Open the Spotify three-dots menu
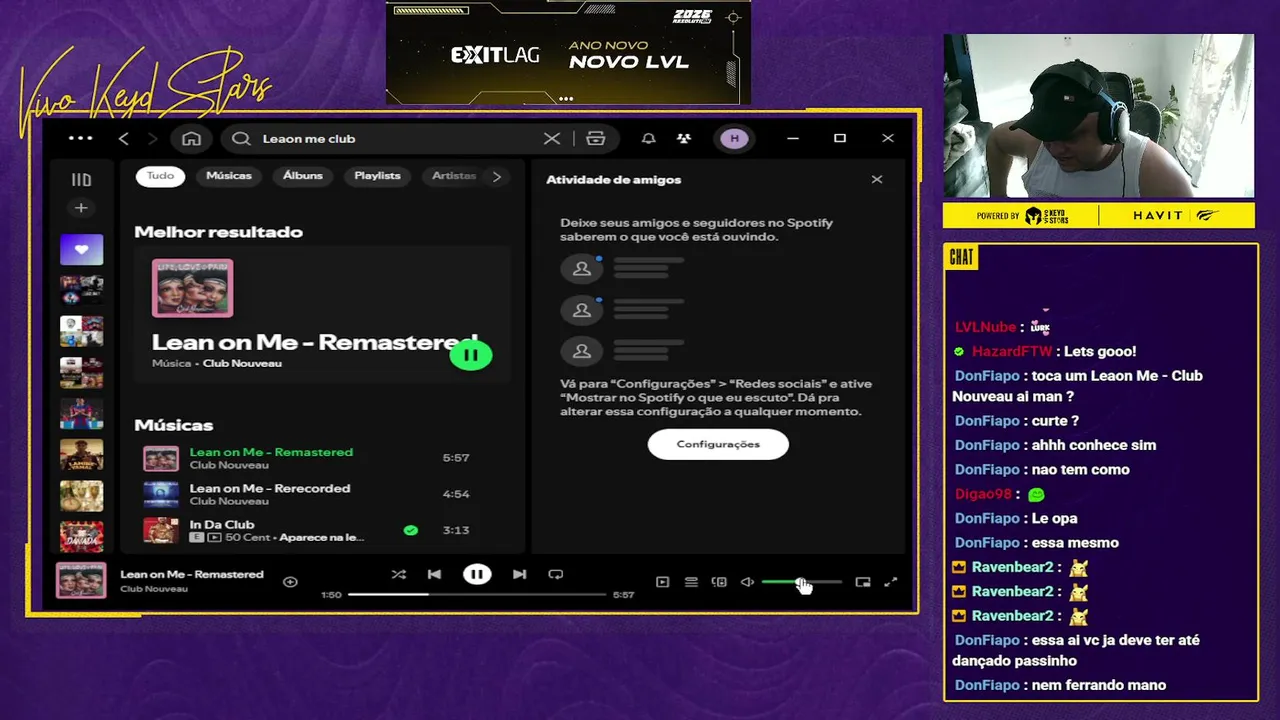This screenshot has width=1280, height=720. pyautogui.click(x=80, y=138)
